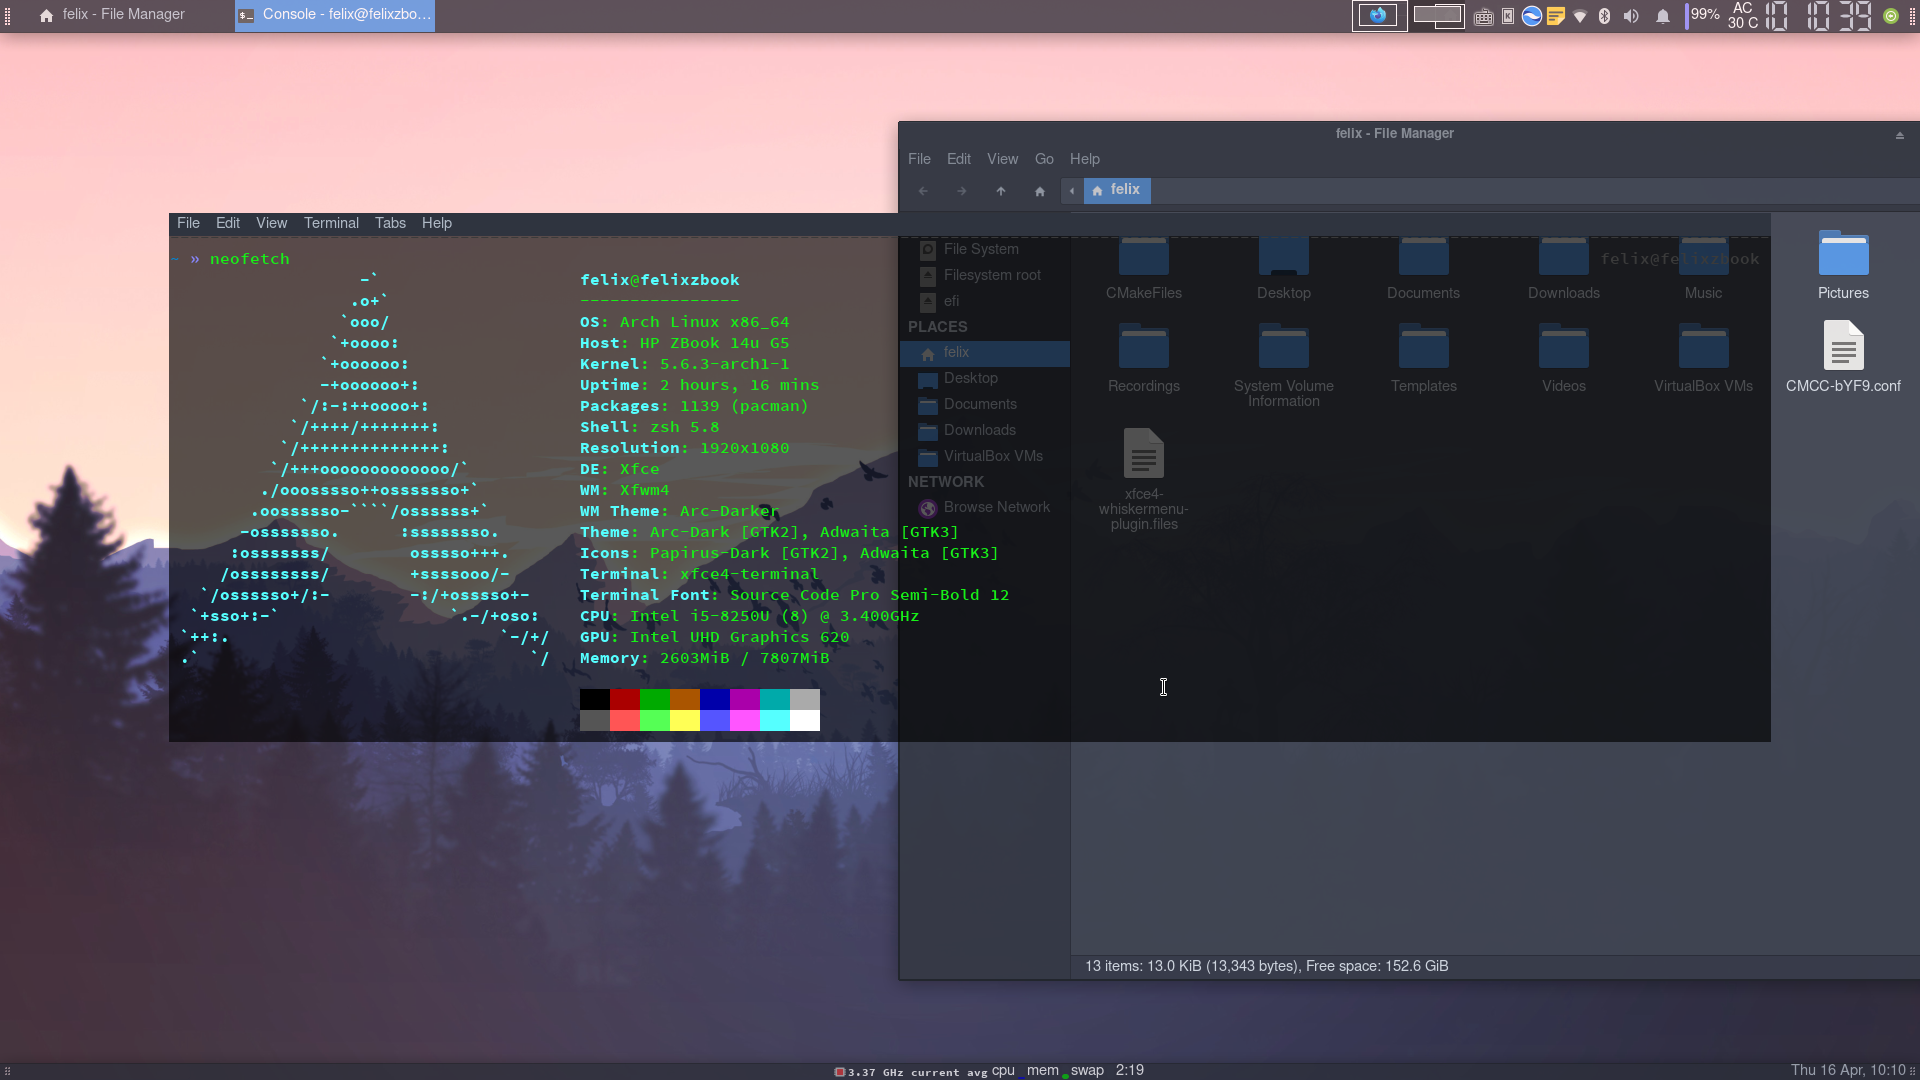
Task: Go up a directory with the up-arrow icon
Action: (1001, 191)
